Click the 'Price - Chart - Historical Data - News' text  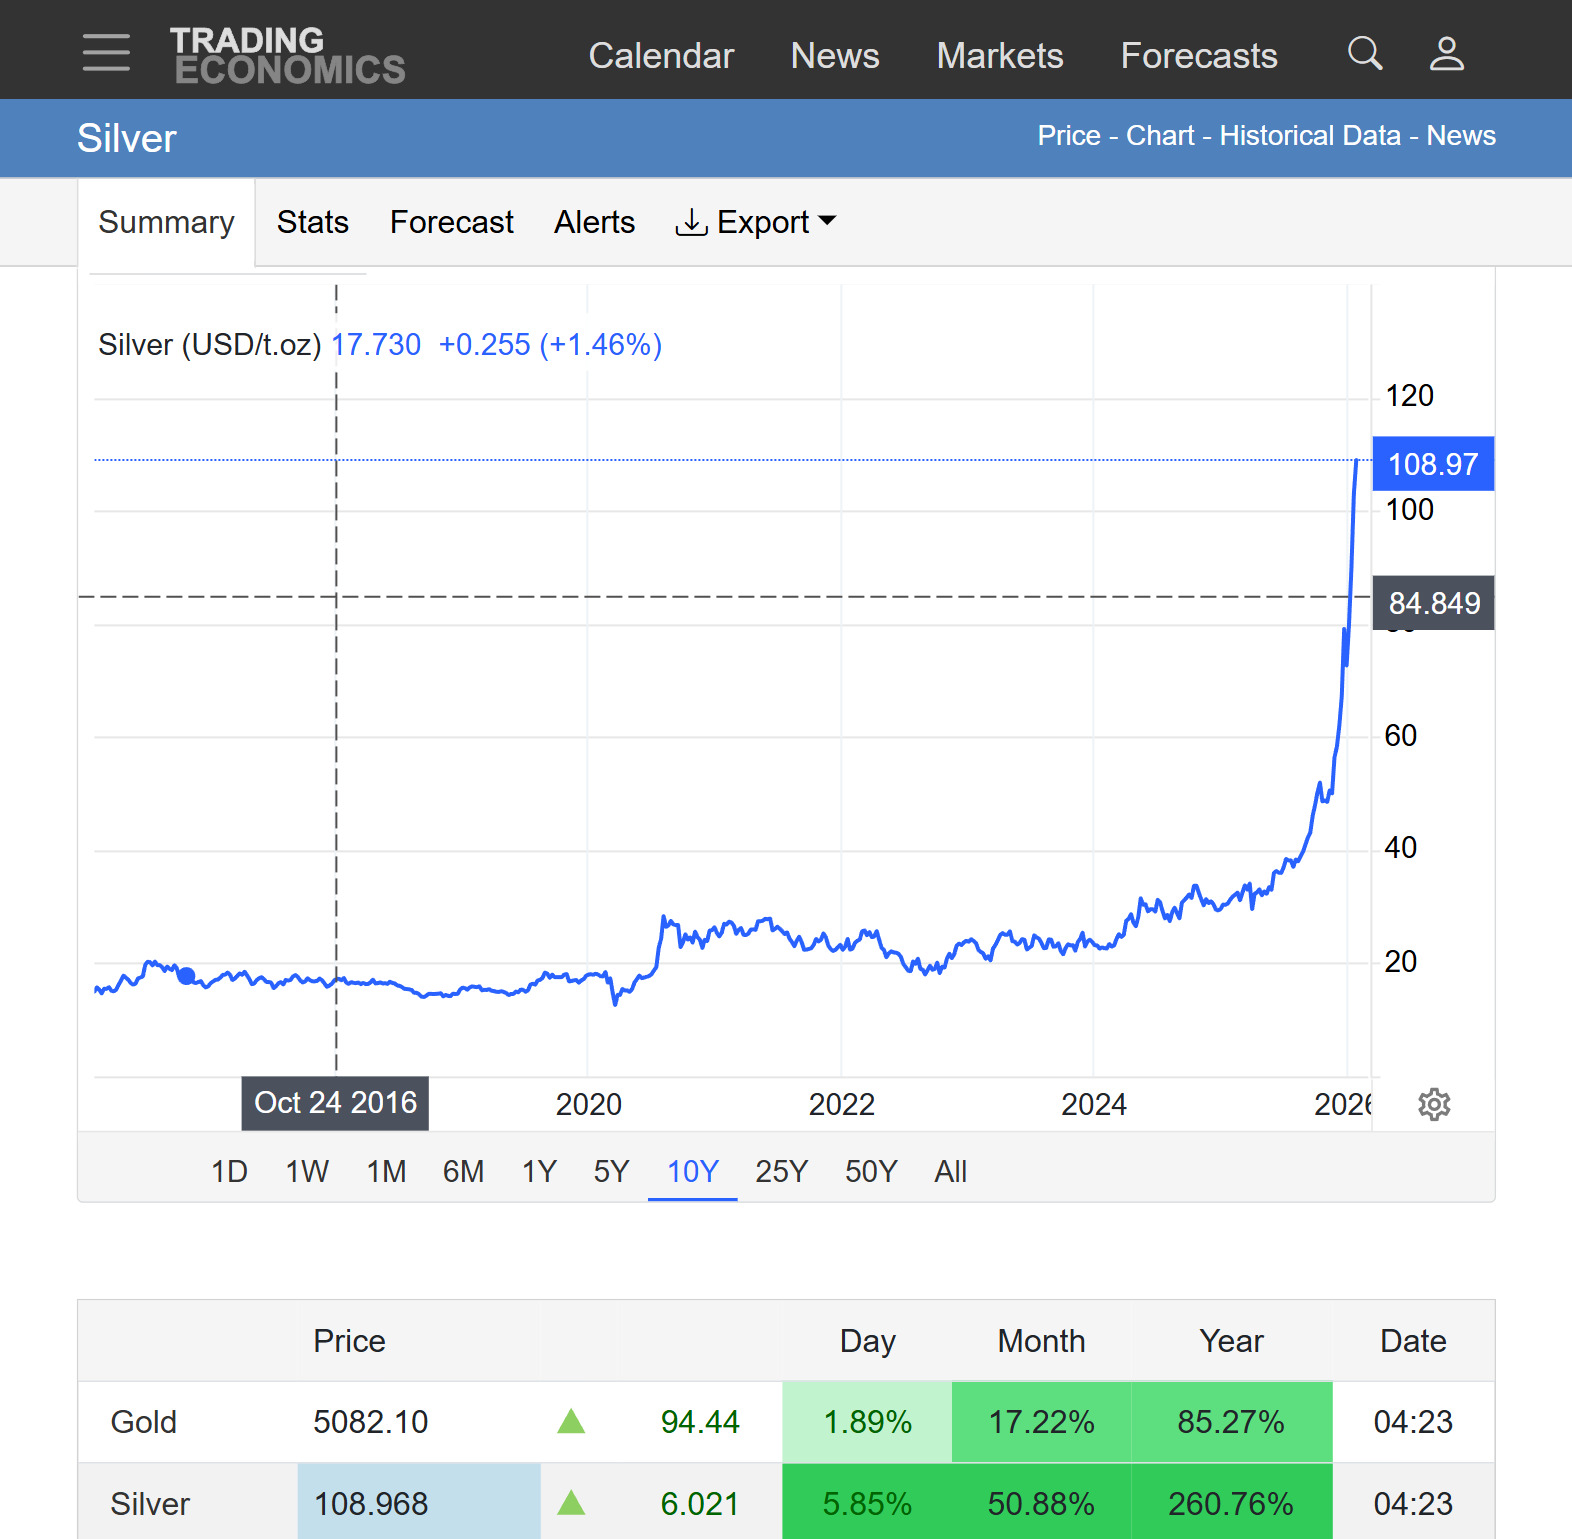[1266, 136]
